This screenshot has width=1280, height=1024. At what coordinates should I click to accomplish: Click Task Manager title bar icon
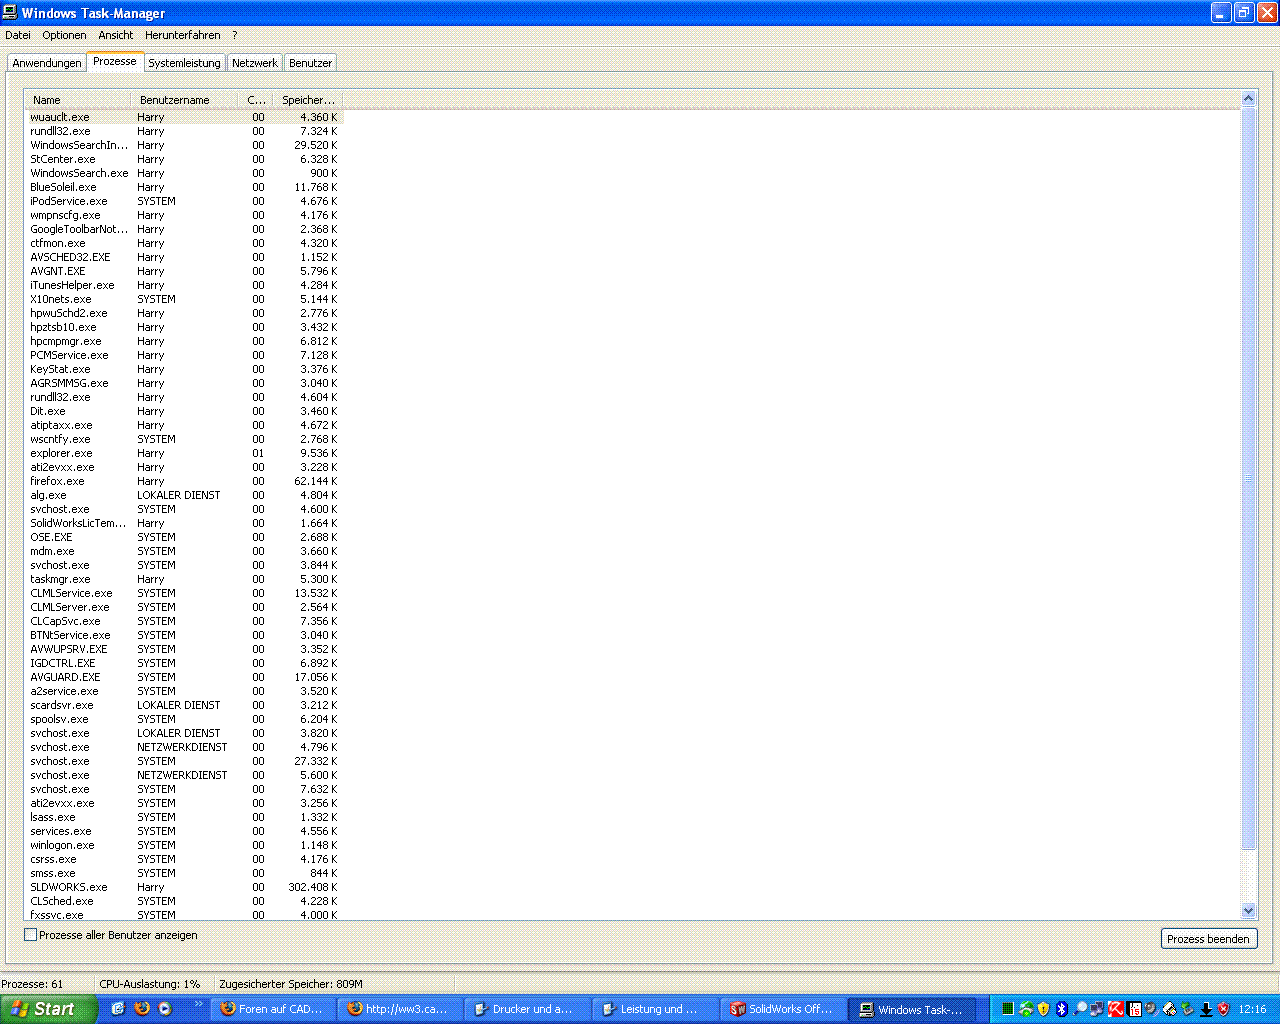pyautogui.click(x=11, y=12)
